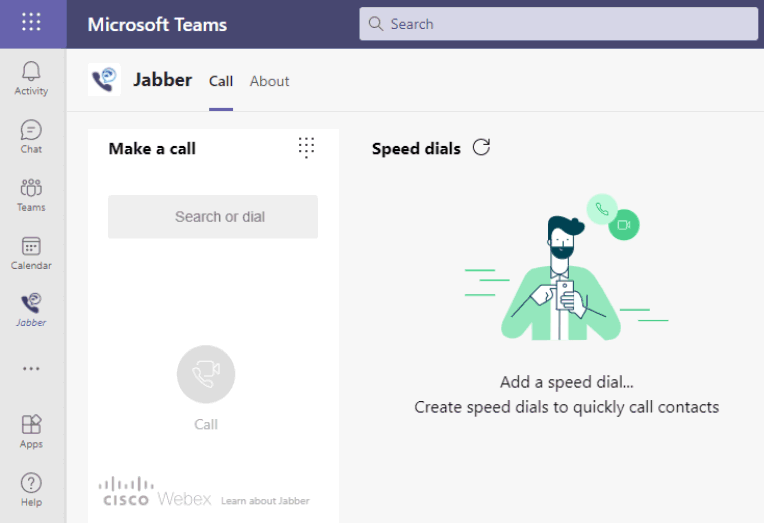Viewport: 764px width, 523px height.
Task: Click the Make a call heading
Action: pyautogui.click(x=152, y=149)
